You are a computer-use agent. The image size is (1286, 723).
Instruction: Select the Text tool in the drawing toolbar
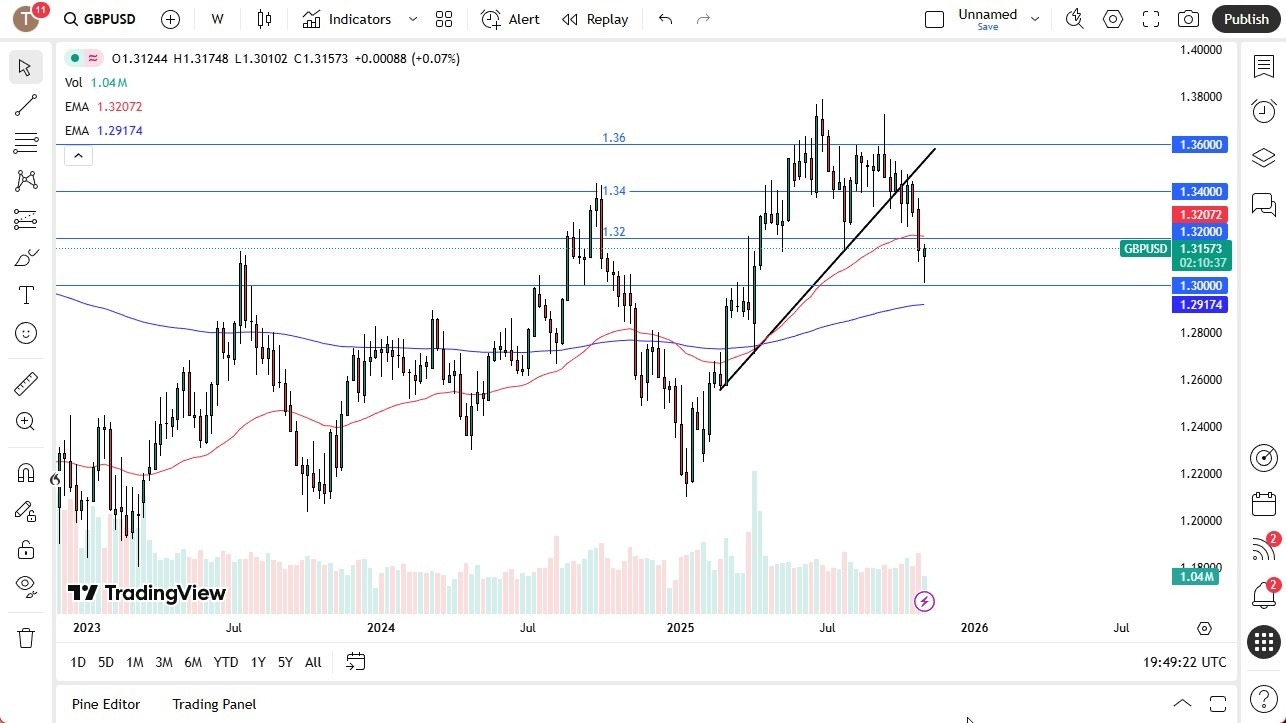[x=26, y=294]
